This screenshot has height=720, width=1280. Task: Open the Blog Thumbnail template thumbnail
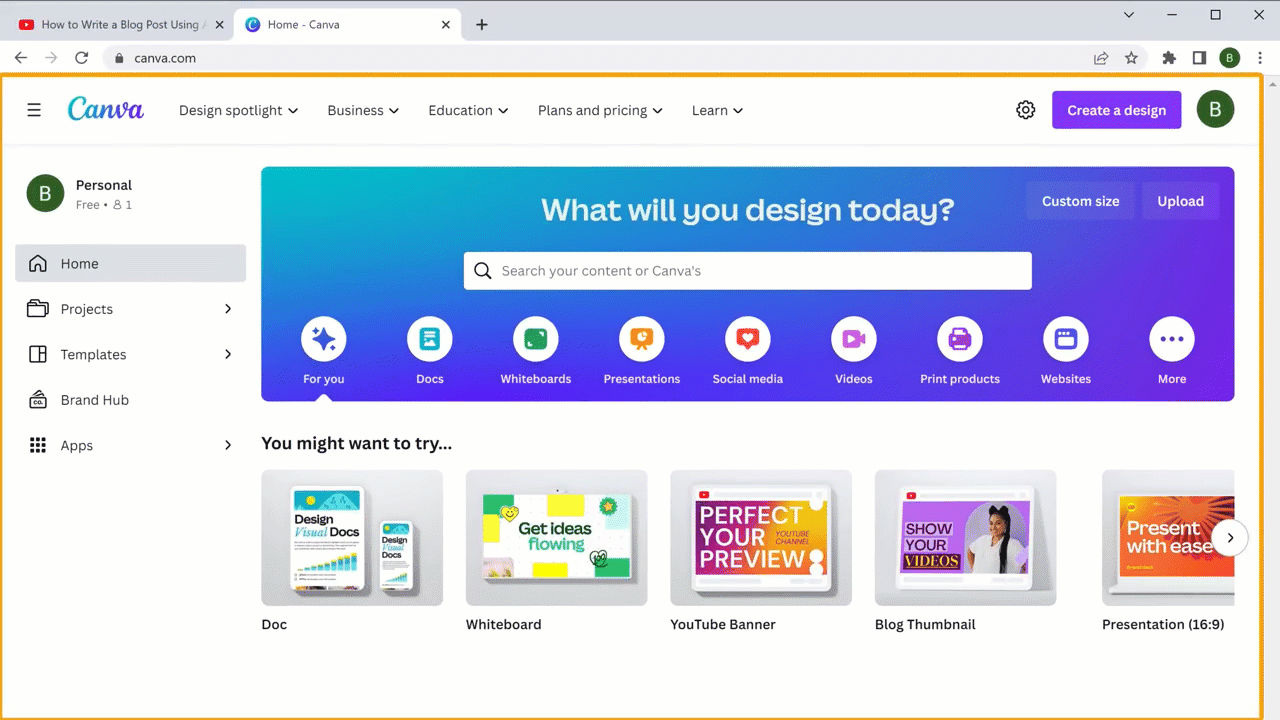[965, 538]
